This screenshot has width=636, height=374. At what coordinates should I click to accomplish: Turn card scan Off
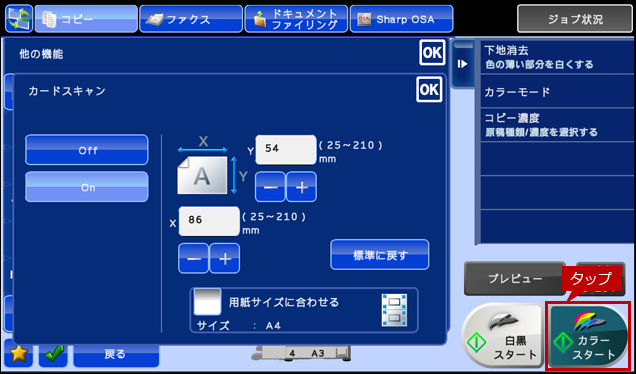87,150
